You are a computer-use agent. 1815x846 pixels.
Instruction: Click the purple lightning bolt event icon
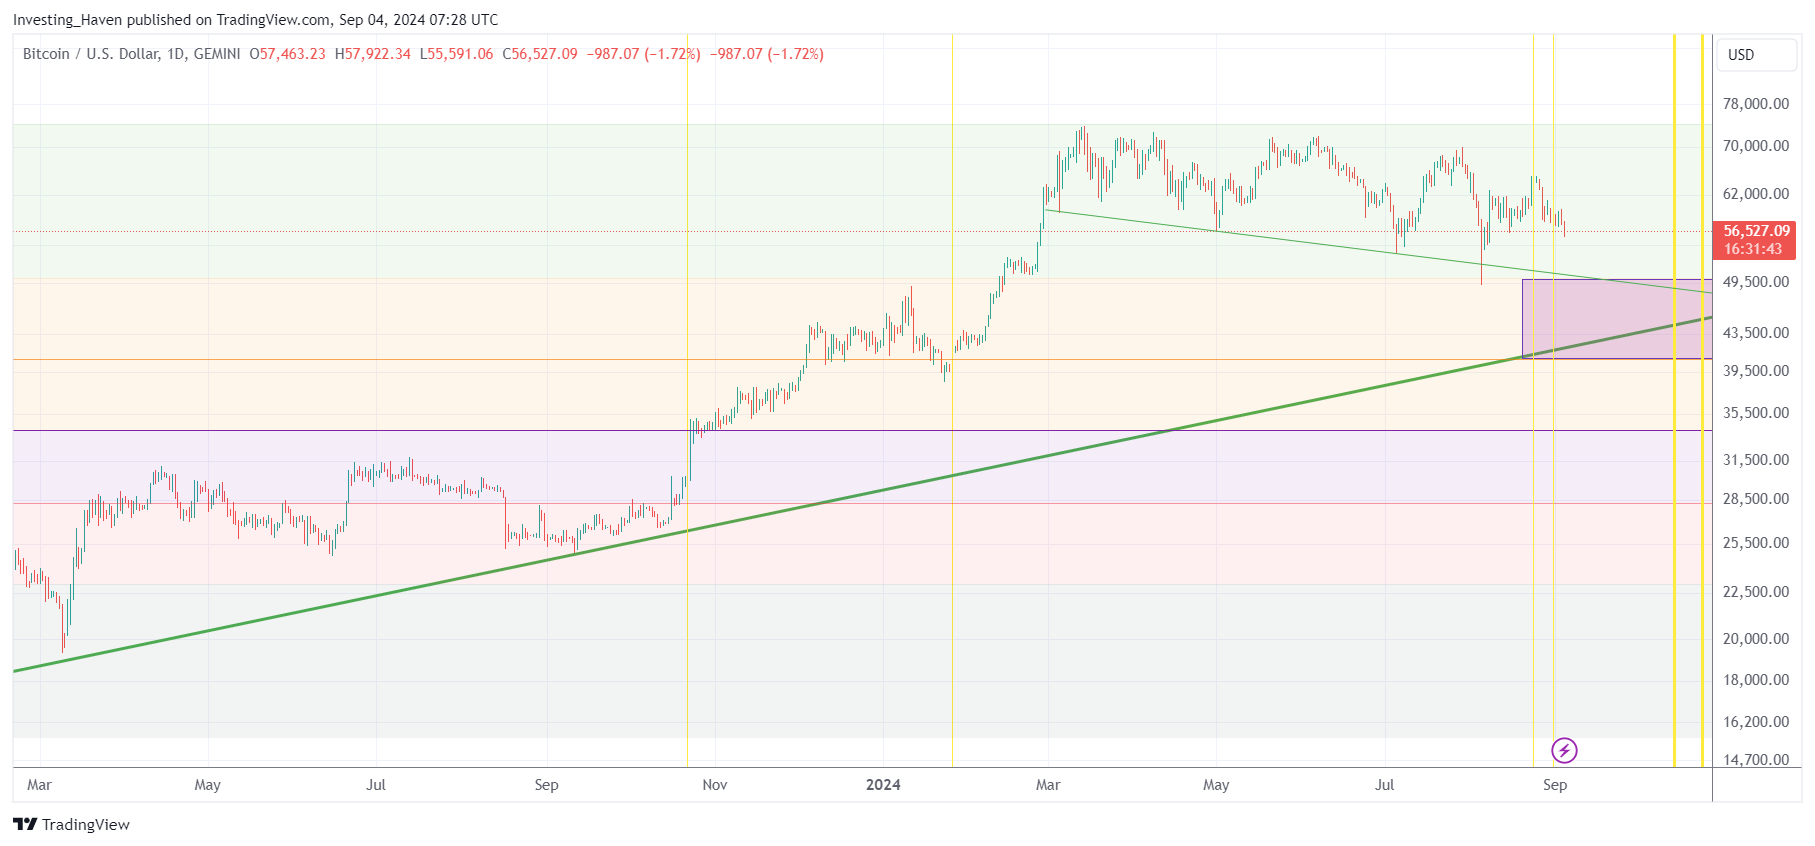[1564, 750]
